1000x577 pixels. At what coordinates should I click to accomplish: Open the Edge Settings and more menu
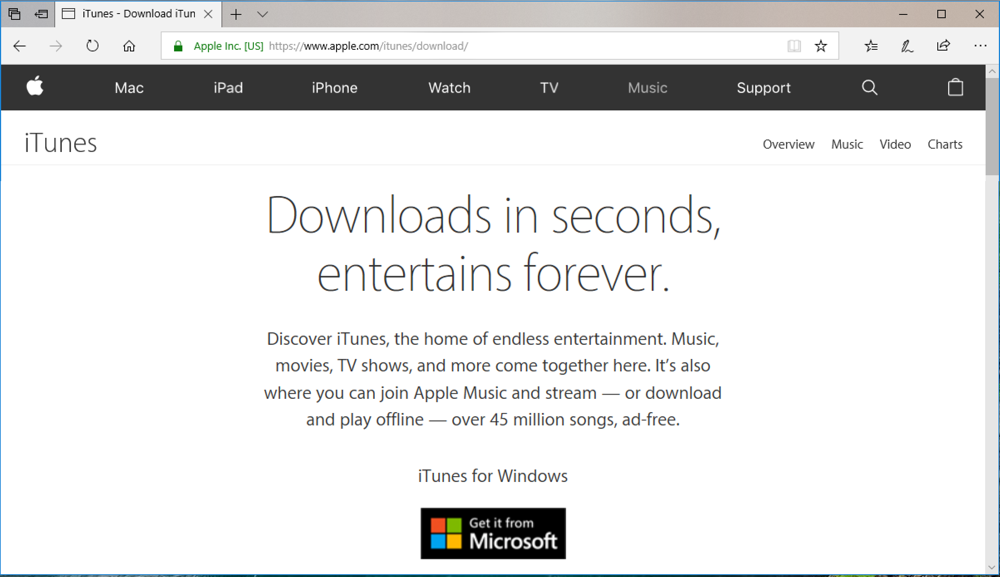[979, 46]
